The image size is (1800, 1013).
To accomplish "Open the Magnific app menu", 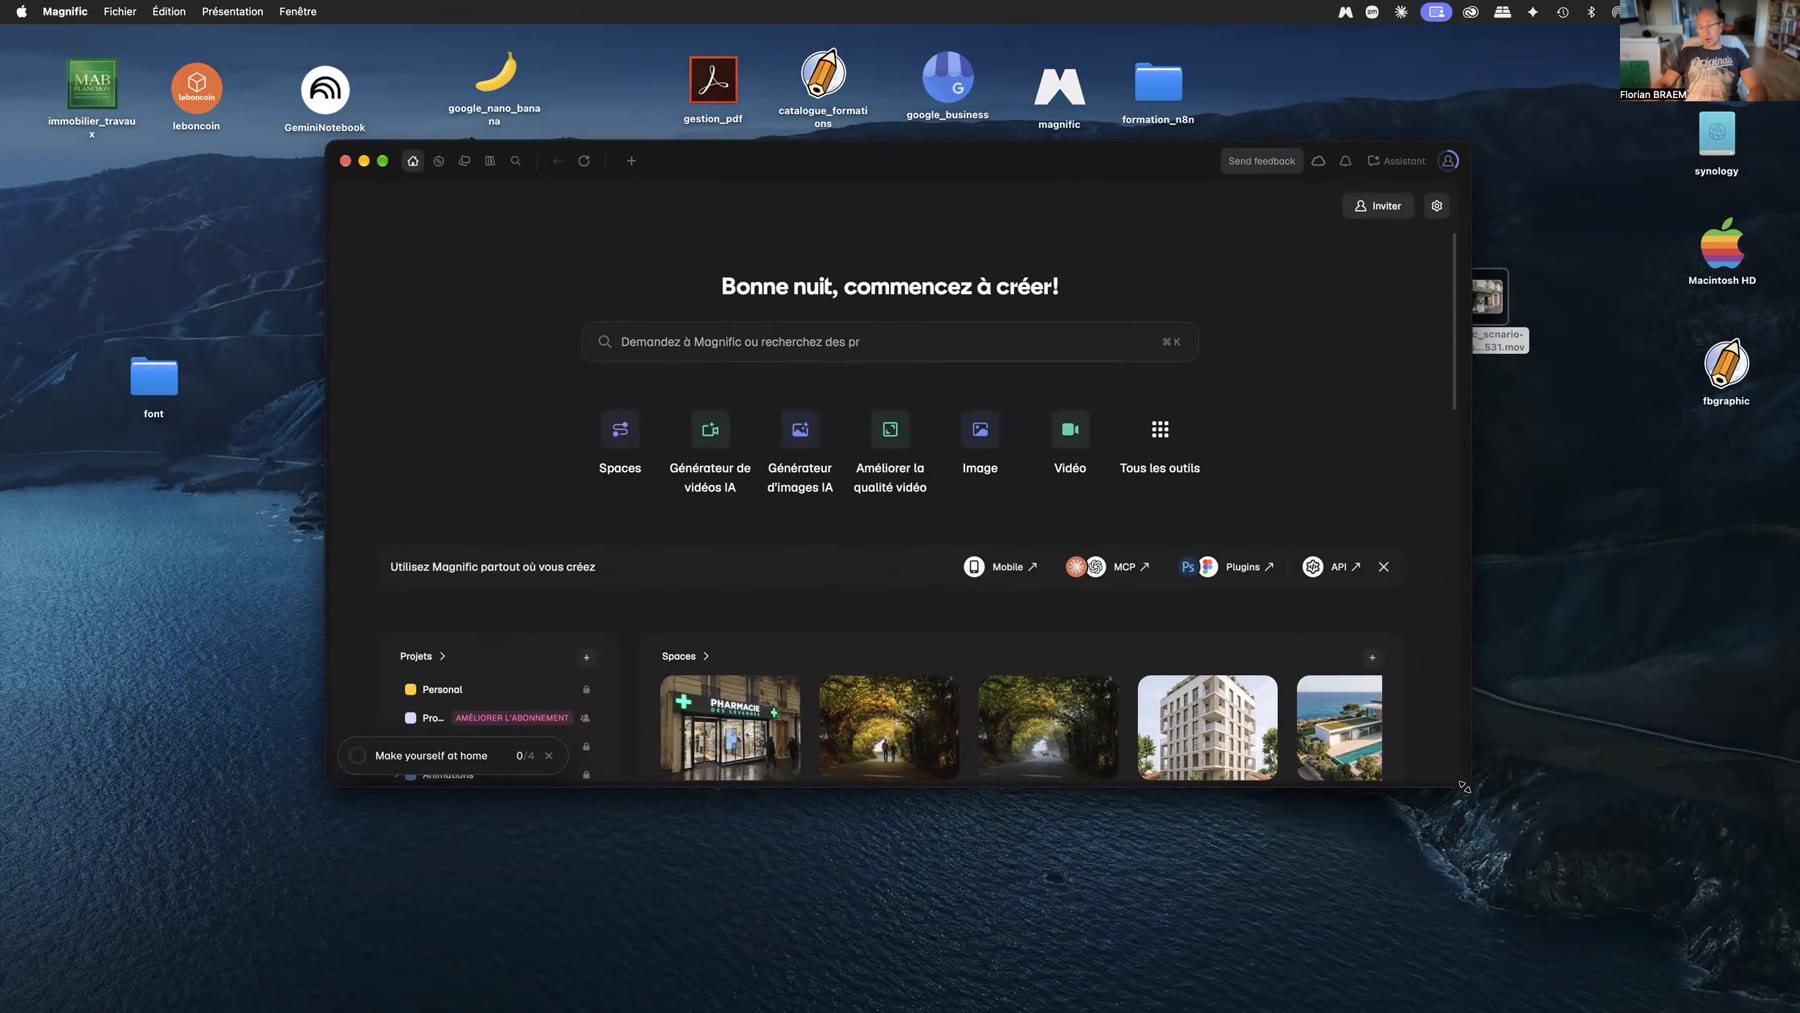I will 65,12.
